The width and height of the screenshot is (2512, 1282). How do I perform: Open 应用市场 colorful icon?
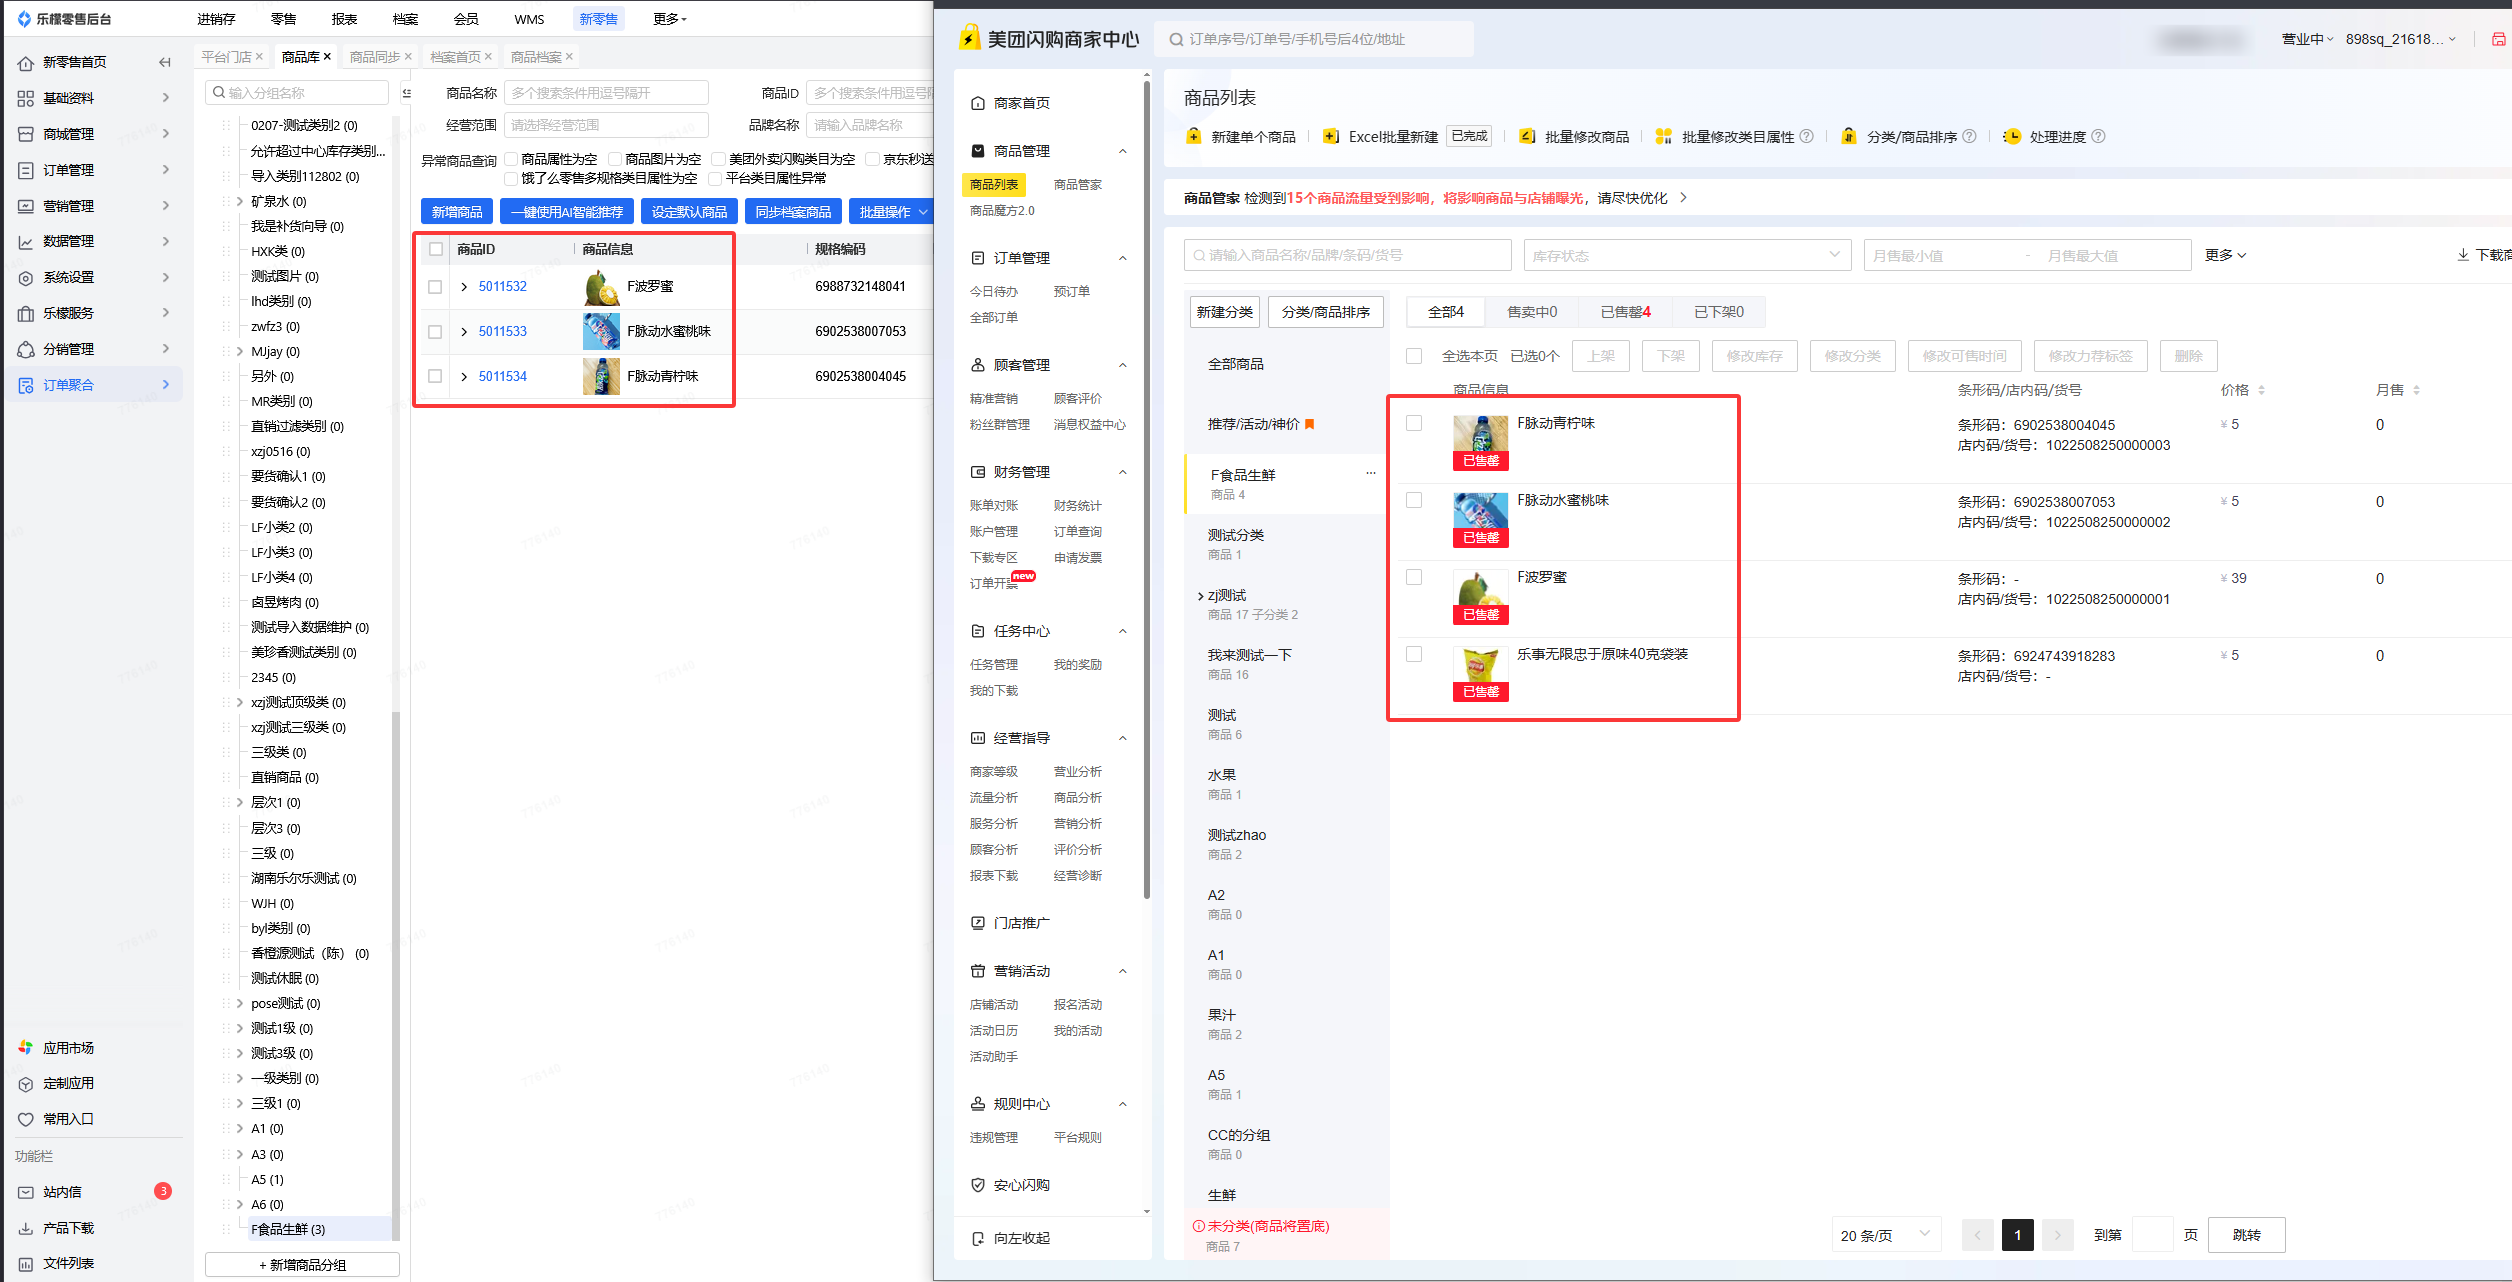(26, 1047)
